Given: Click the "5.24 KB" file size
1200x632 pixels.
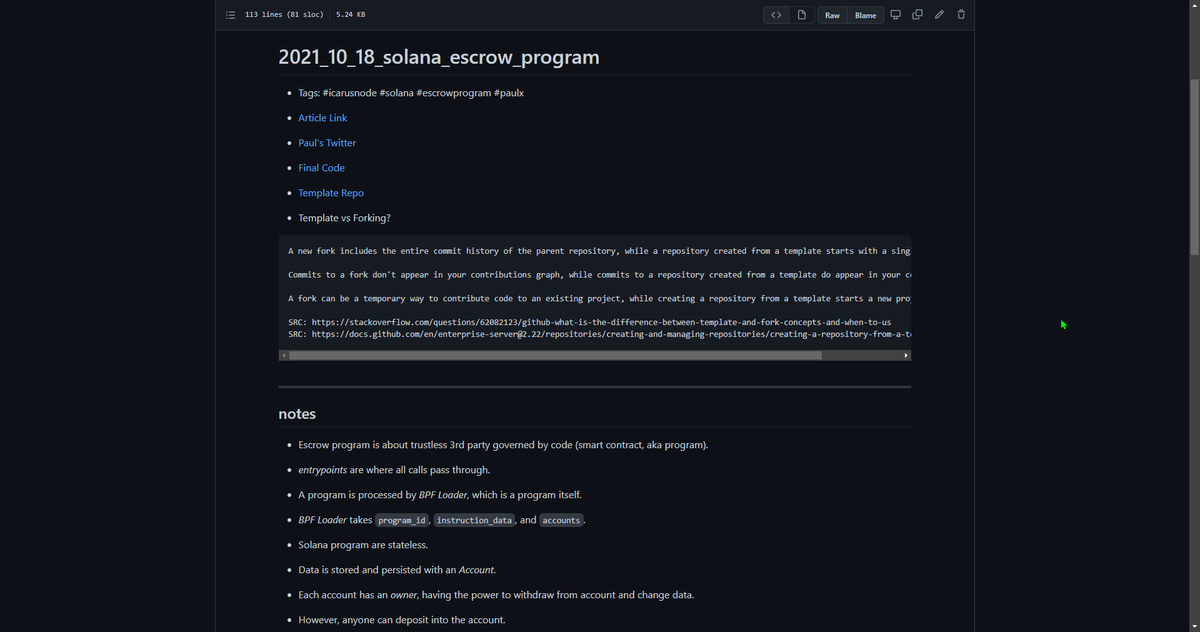Looking at the screenshot, I should click(x=351, y=15).
